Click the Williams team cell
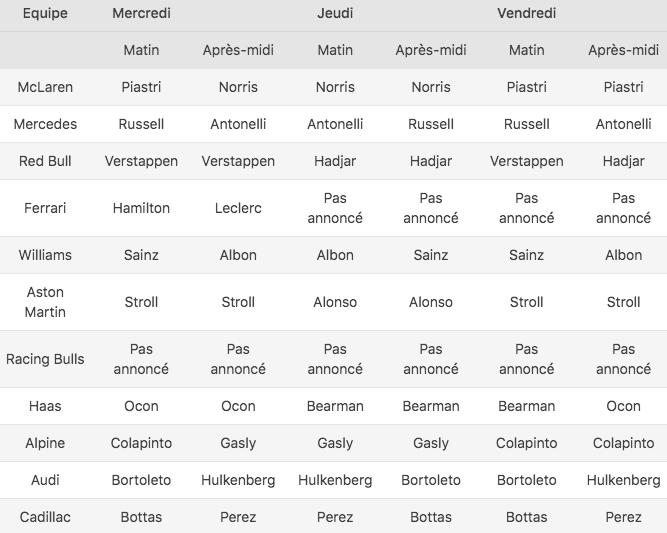 click(45, 255)
